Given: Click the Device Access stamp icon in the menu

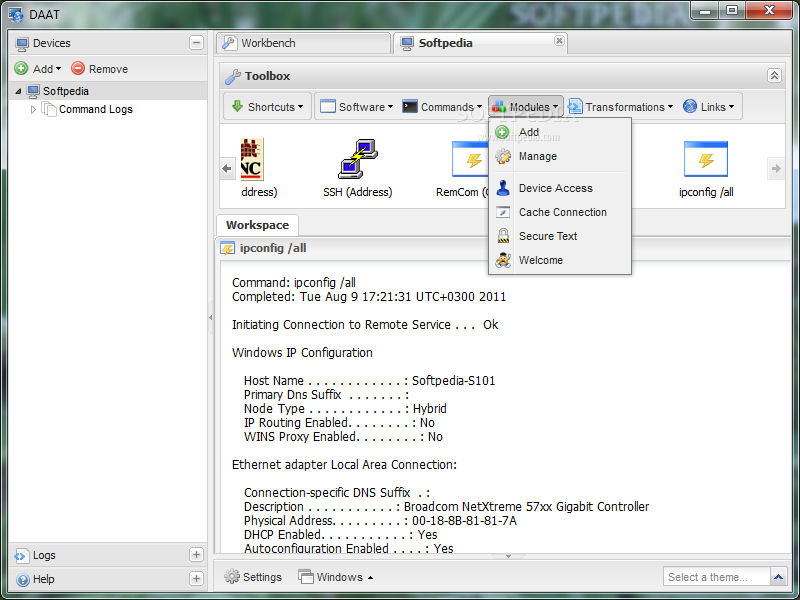Looking at the screenshot, I should pyautogui.click(x=503, y=188).
